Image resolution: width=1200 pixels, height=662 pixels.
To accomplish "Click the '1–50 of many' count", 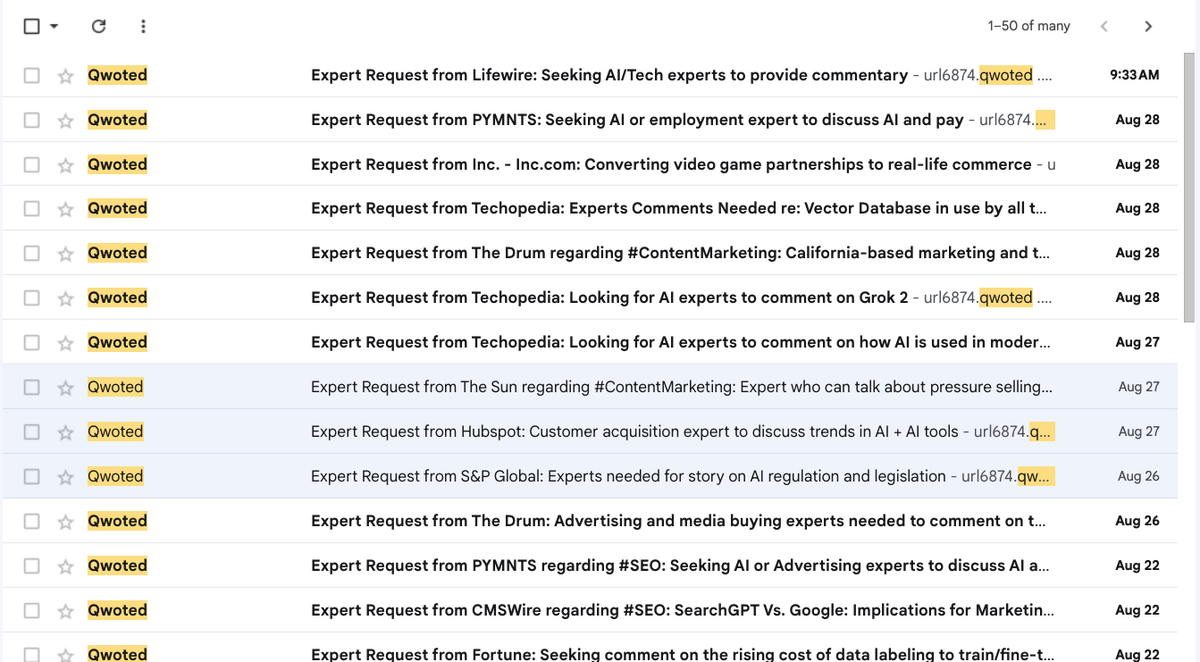I will click(1028, 26).
